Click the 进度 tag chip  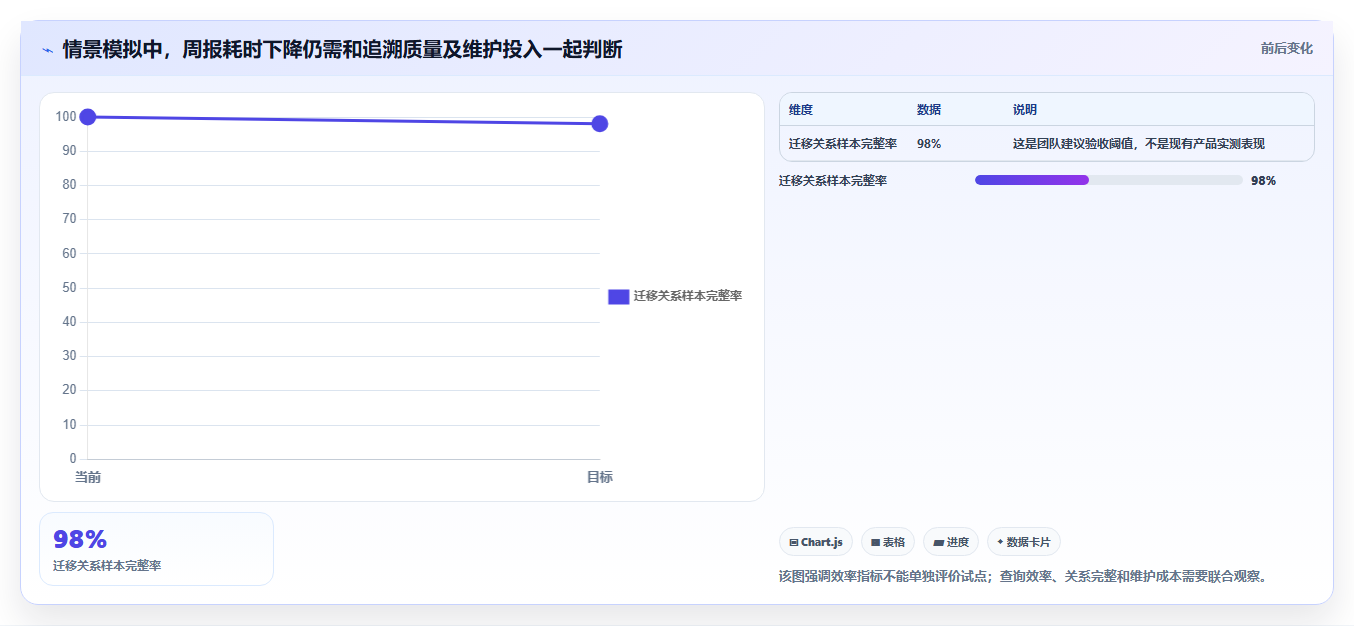951,542
